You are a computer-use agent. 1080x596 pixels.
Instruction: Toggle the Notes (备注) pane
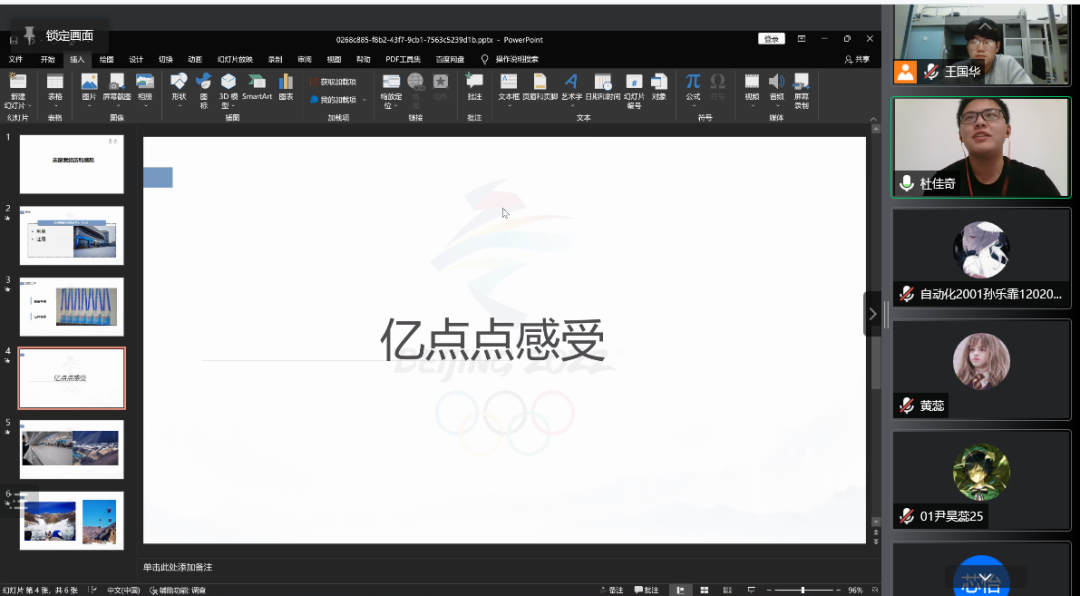[613, 590]
